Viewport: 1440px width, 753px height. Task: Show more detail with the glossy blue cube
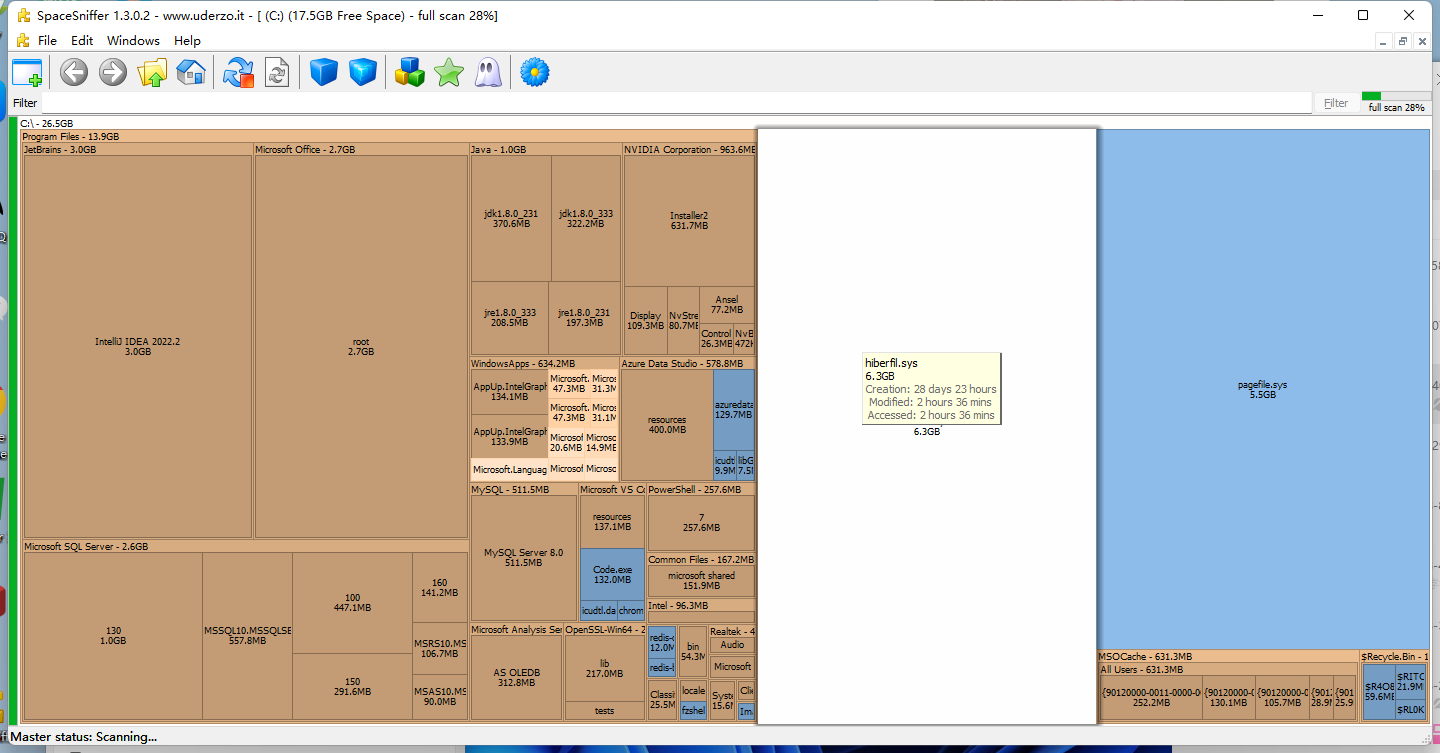pyautogui.click(x=362, y=72)
